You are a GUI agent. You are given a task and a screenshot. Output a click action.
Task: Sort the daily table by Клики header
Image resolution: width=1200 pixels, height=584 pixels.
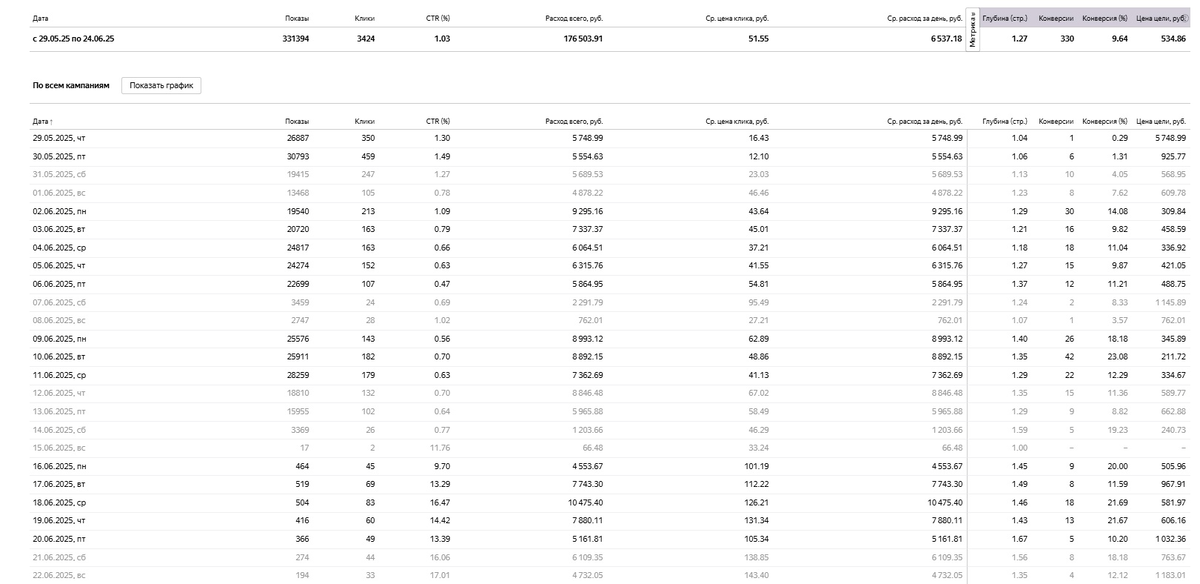tap(364, 121)
